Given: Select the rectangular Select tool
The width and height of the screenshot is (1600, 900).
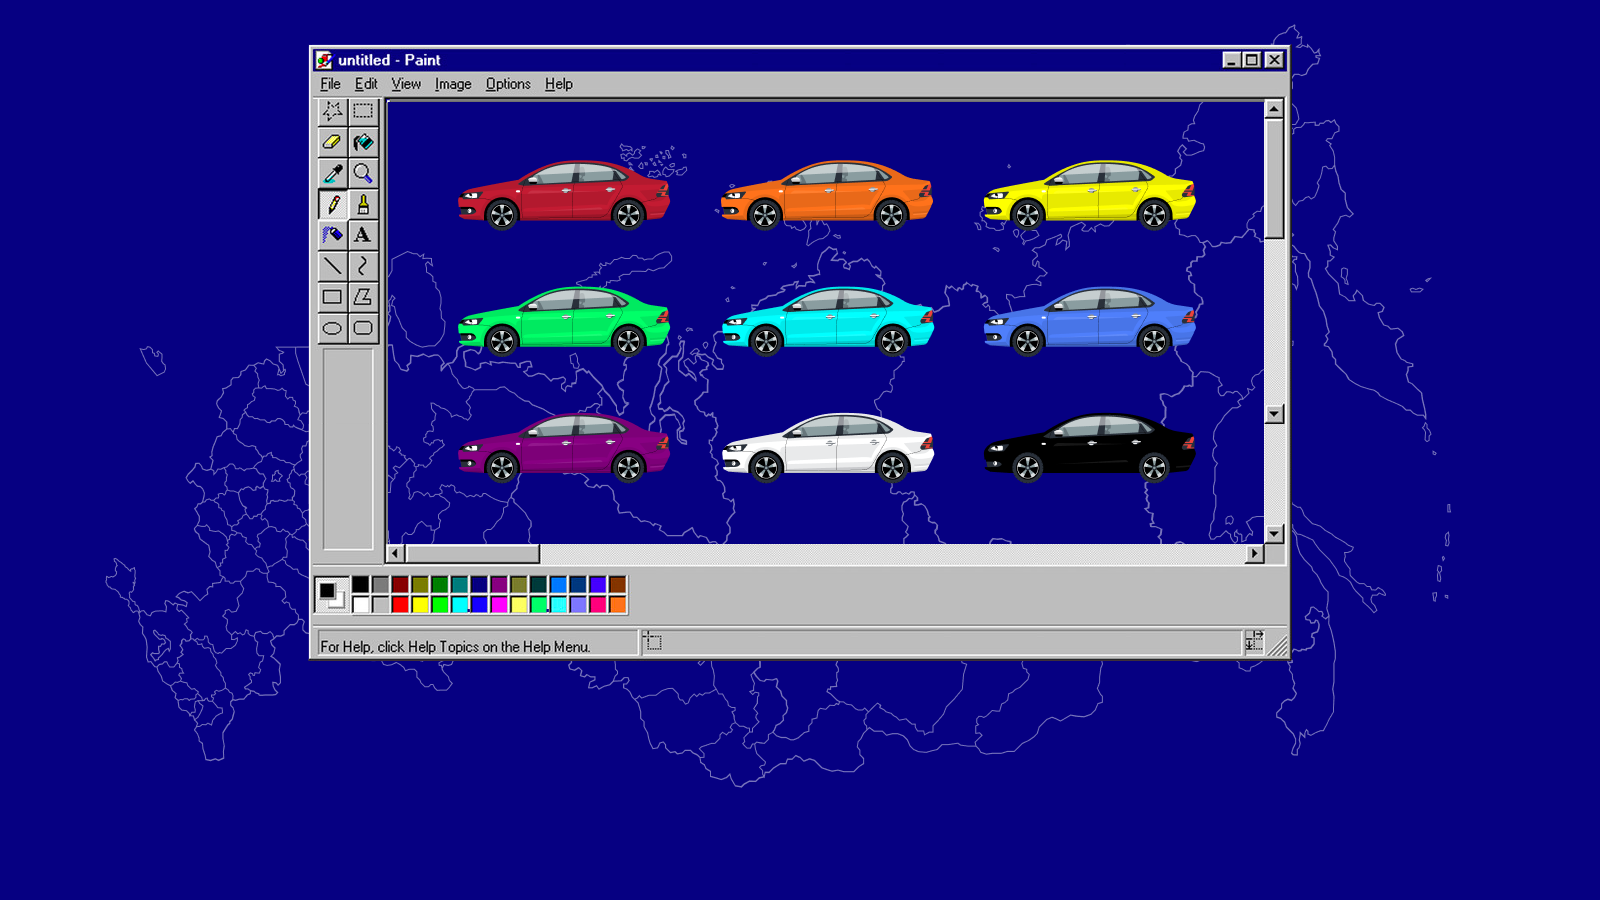Looking at the screenshot, I should (x=363, y=111).
